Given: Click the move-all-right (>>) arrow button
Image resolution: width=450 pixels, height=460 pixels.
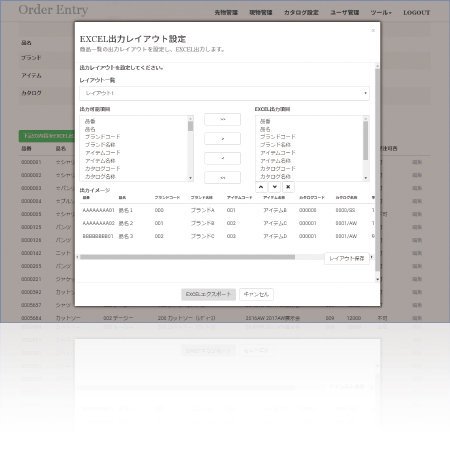Looking at the screenshot, I should click(222, 119).
